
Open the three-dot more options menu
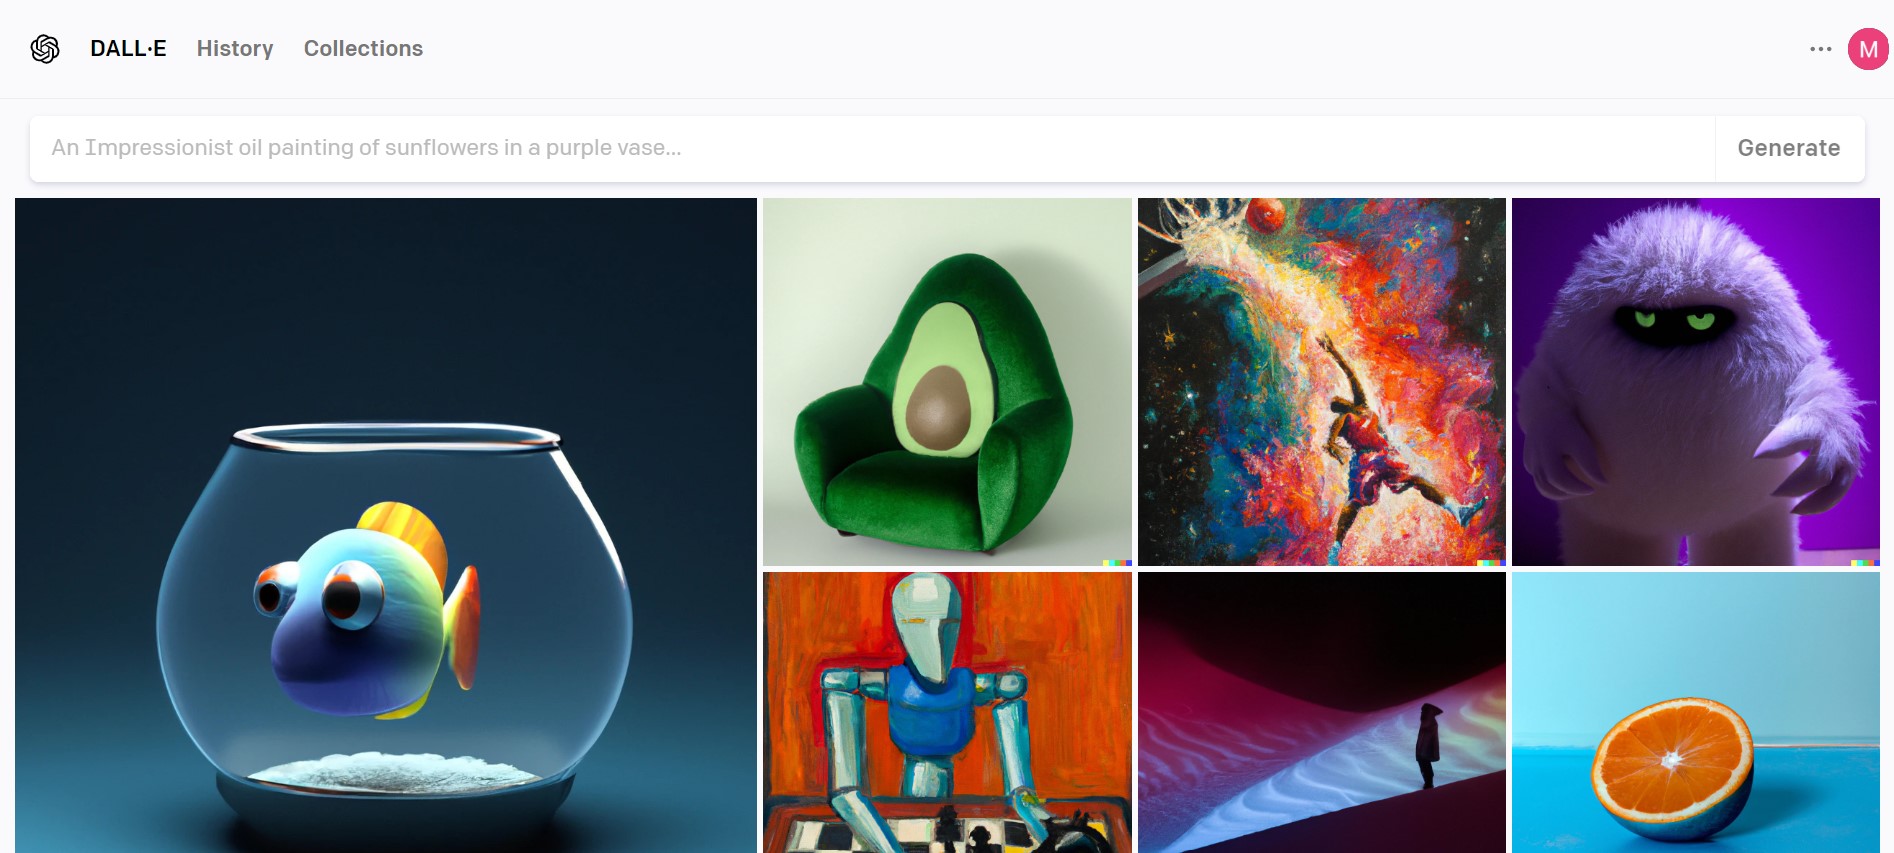point(1820,49)
